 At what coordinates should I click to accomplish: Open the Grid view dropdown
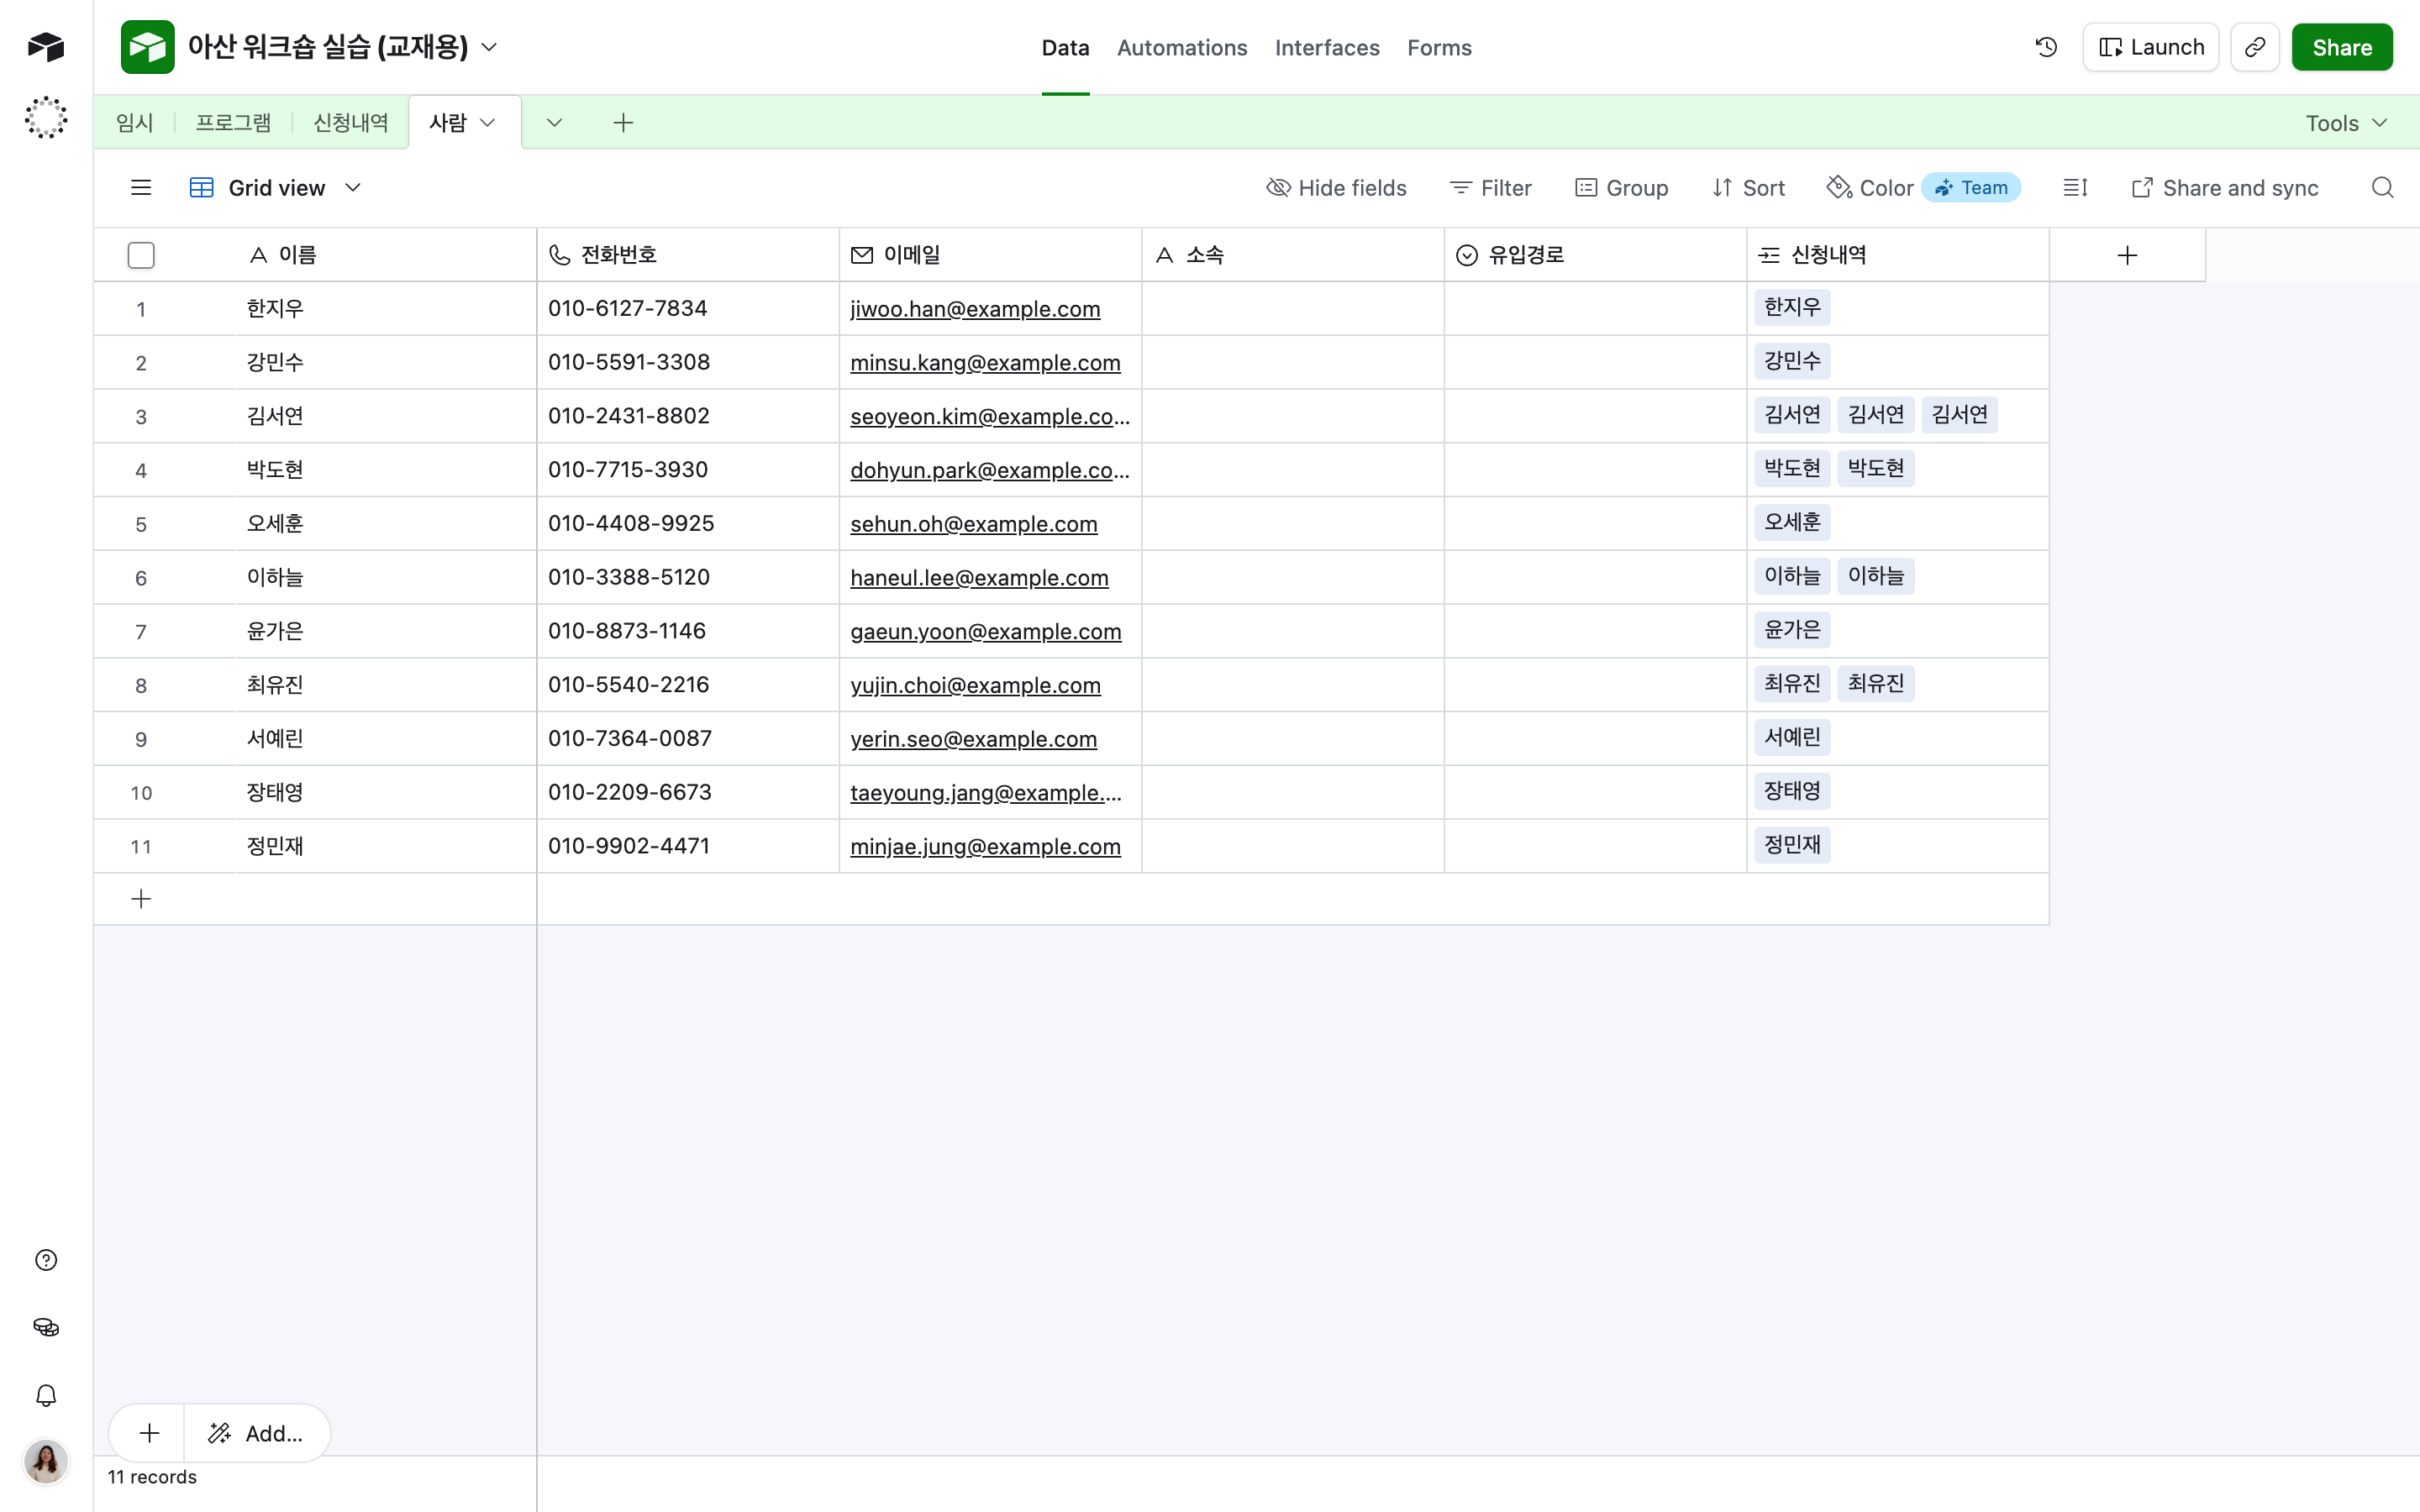(276, 188)
